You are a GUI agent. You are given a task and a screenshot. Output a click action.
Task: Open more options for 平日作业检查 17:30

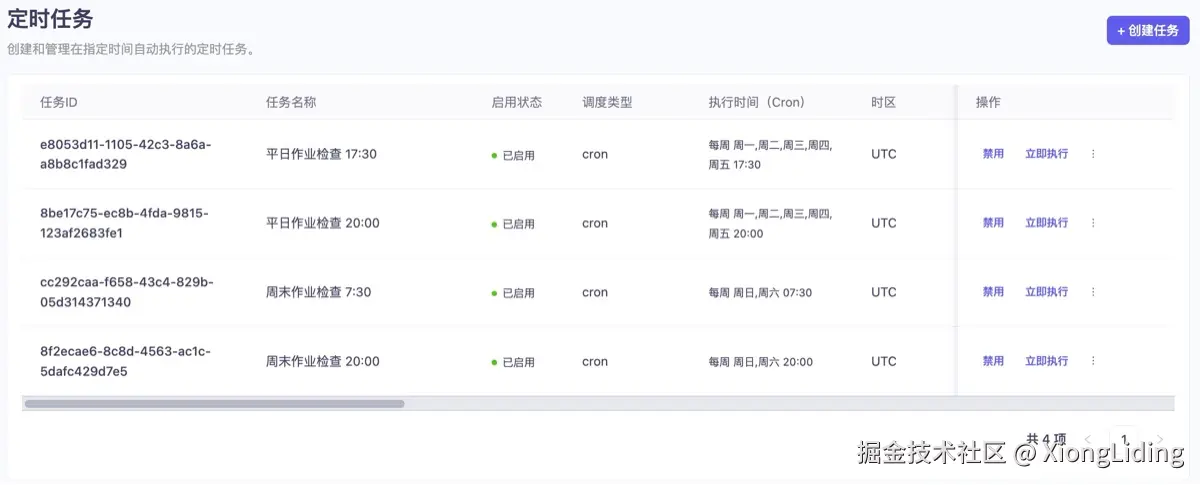tap(1093, 154)
